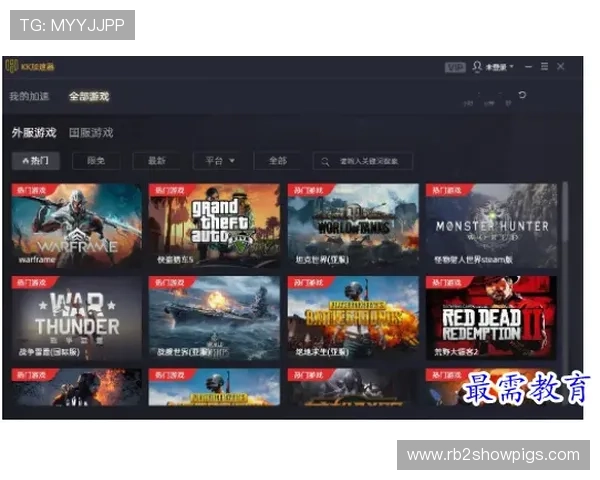Show 全部 games filter
This screenshot has height=480, width=600.
[277, 161]
